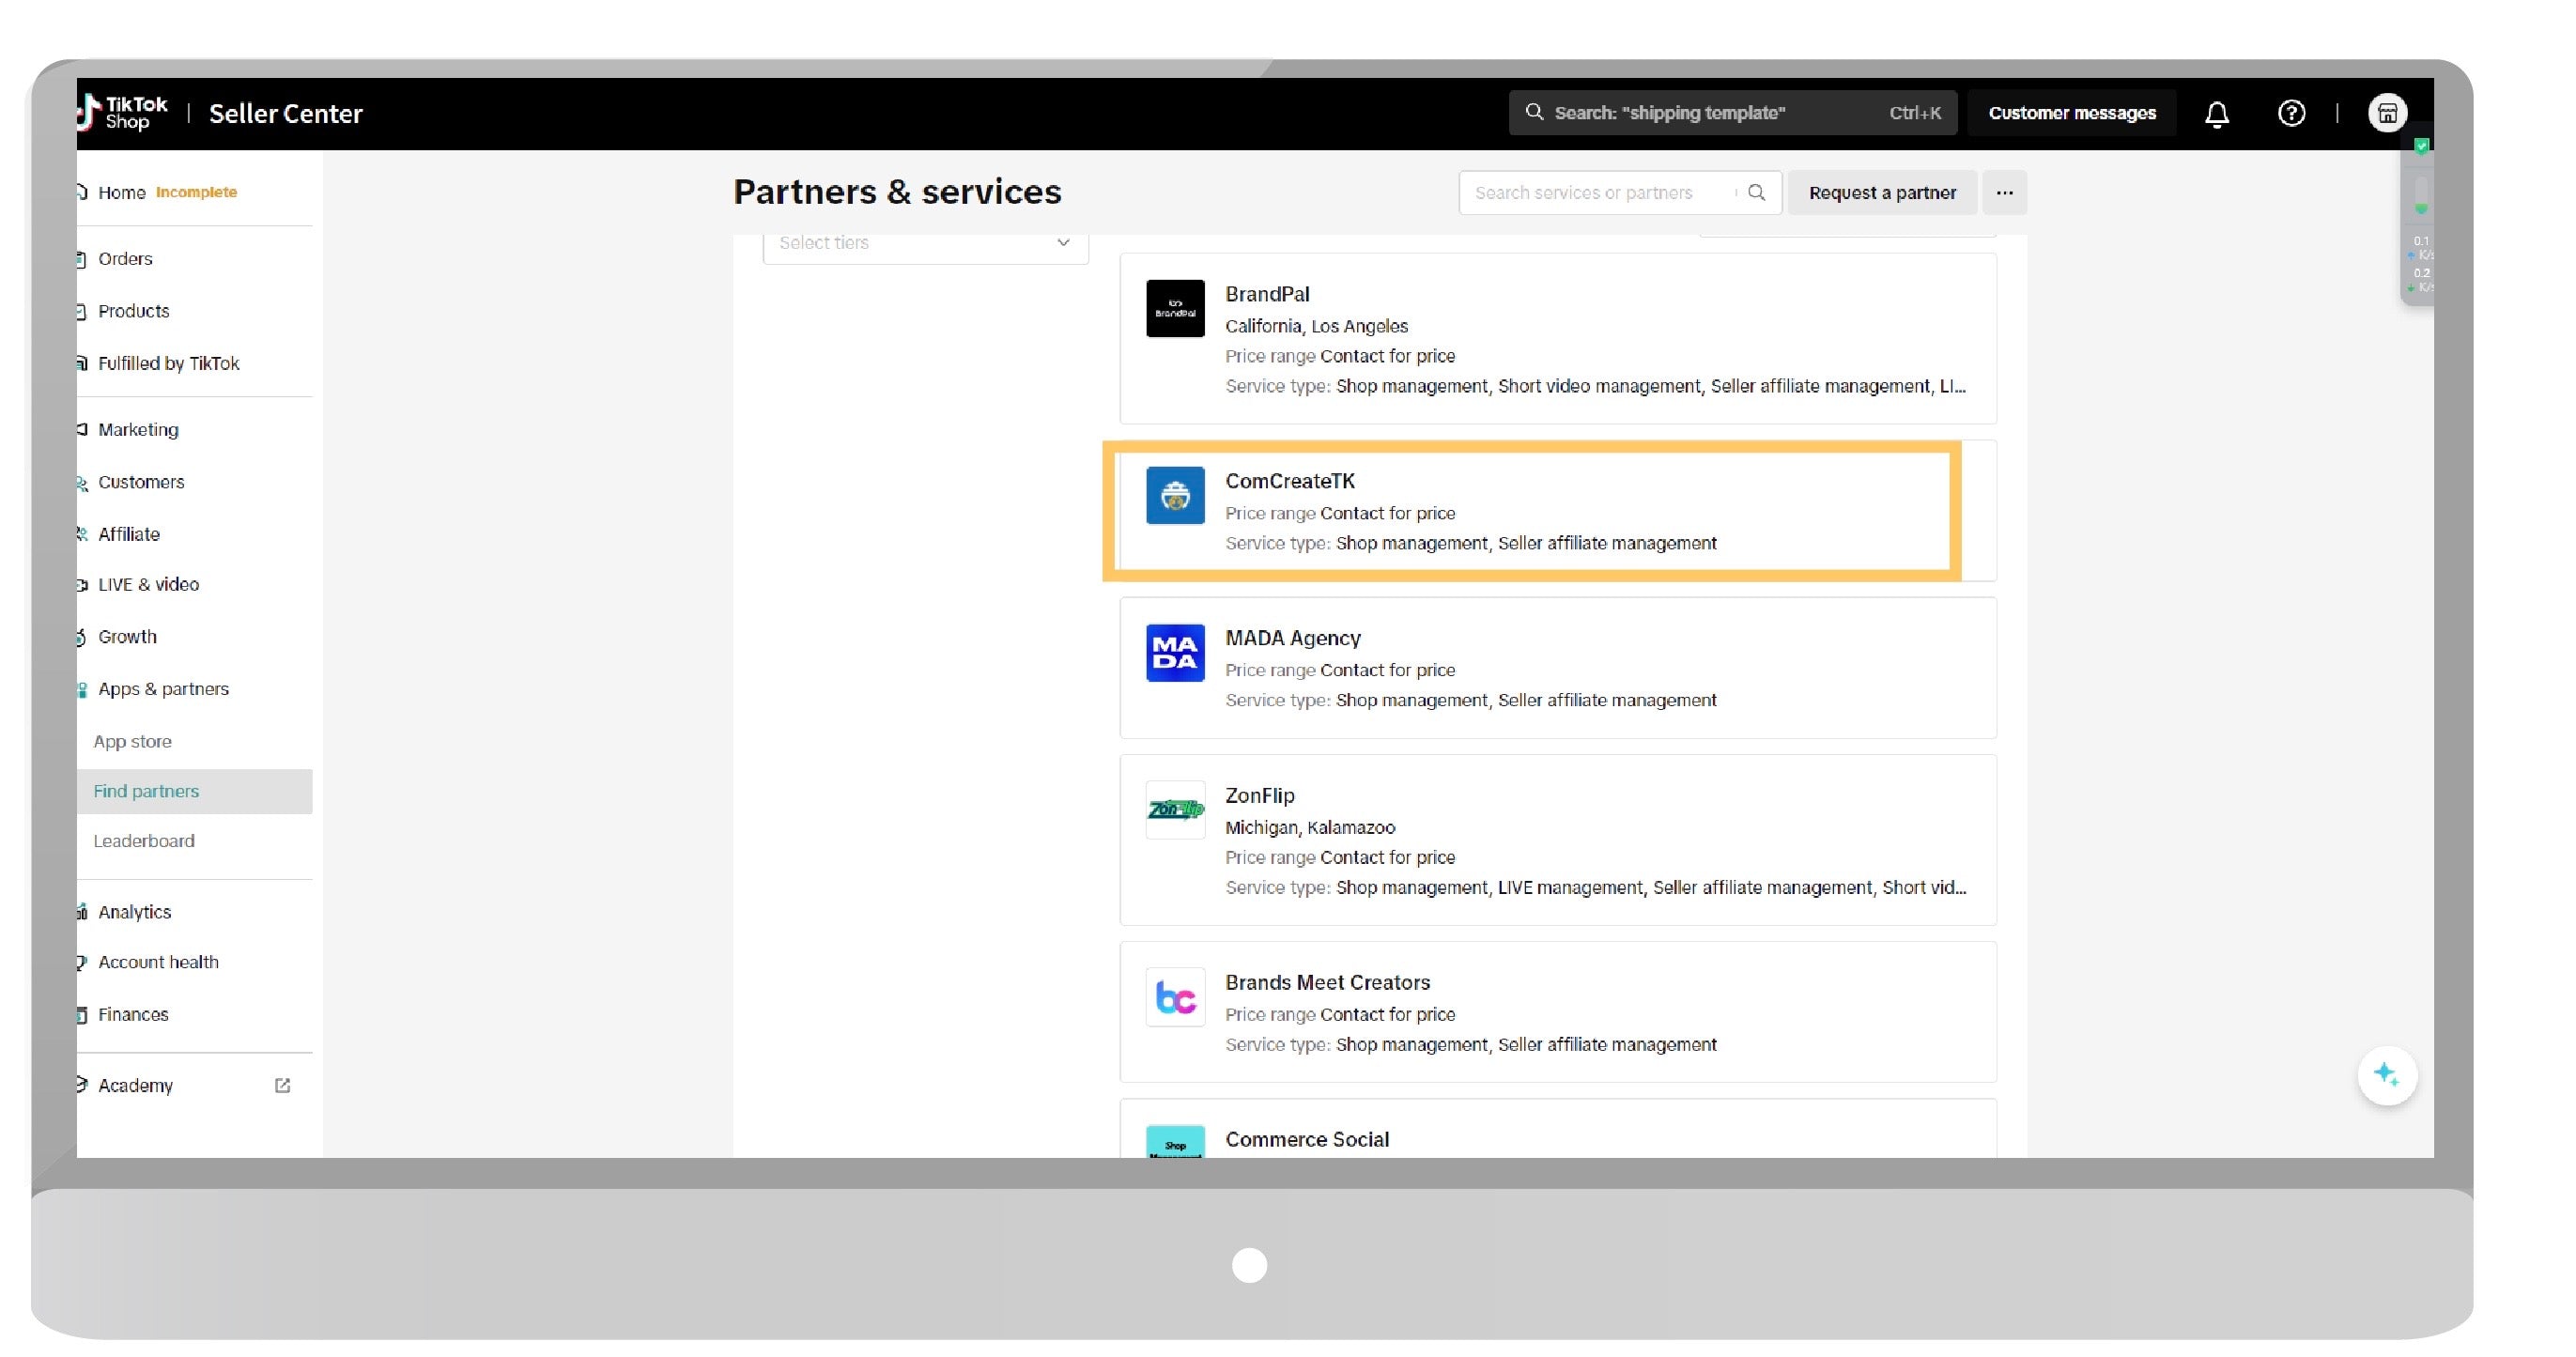2576x1357 pixels.
Task: Open the Leaderboard menu item
Action: (x=144, y=841)
